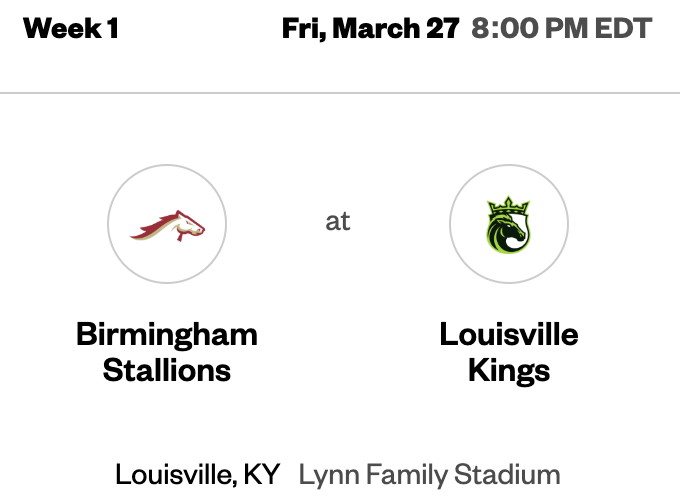This screenshot has height=504, width=680.
Task: Click the word "Stallions" under Birmingham
Action: [167, 371]
